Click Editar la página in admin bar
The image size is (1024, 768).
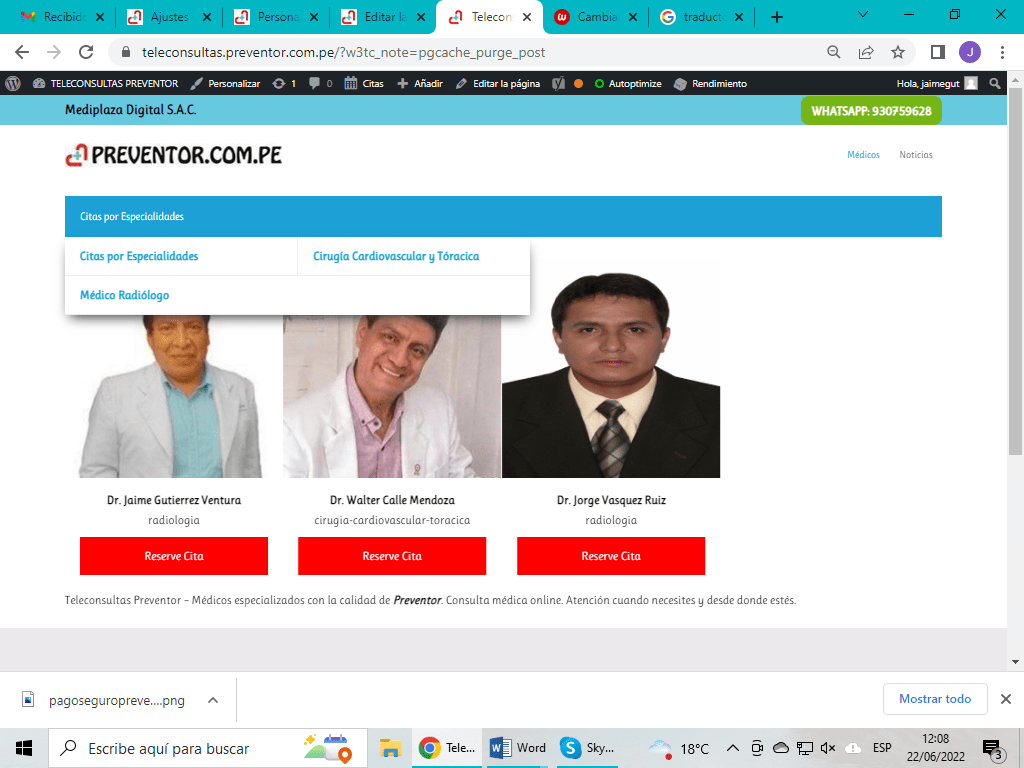point(498,84)
